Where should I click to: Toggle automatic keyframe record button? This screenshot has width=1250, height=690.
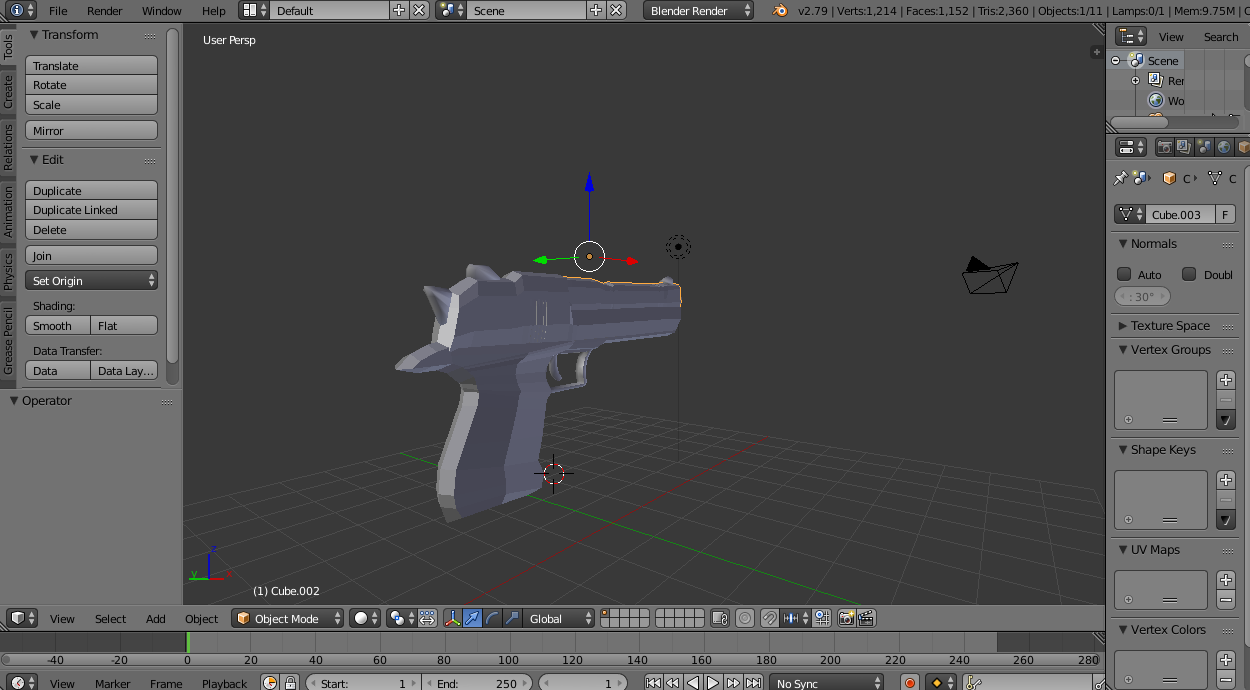[x=910, y=683]
